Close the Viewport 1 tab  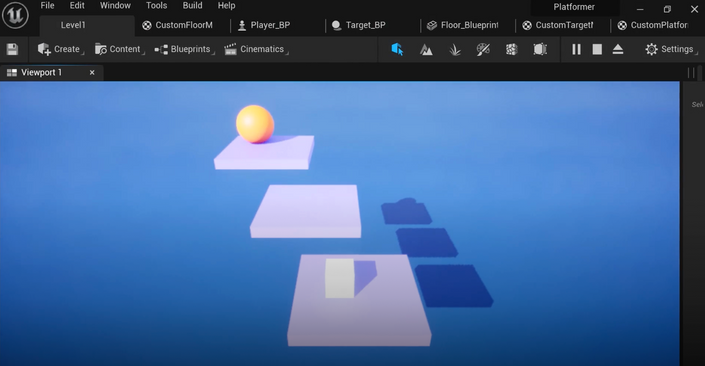tap(92, 72)
